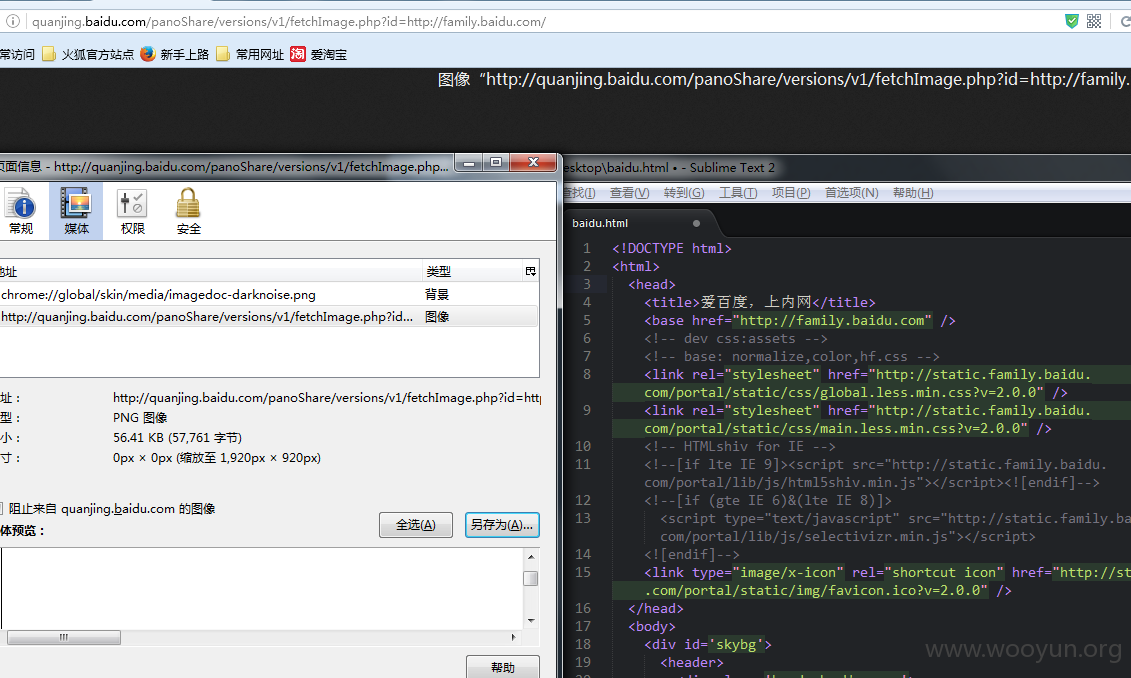Open the 工具(T) menu in Sublime Text

[738, 193]
